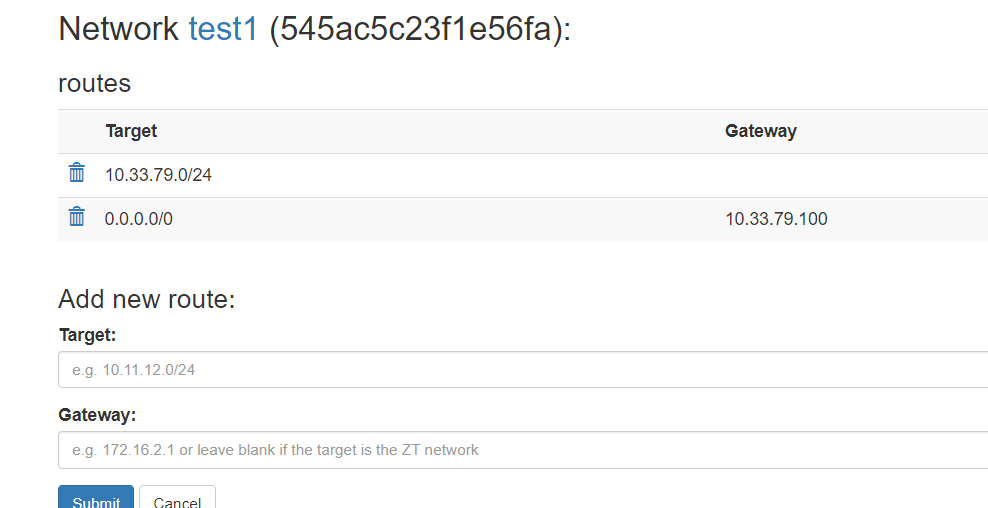Select the 10.33.79.0/24 target cell

pos(158,175)
